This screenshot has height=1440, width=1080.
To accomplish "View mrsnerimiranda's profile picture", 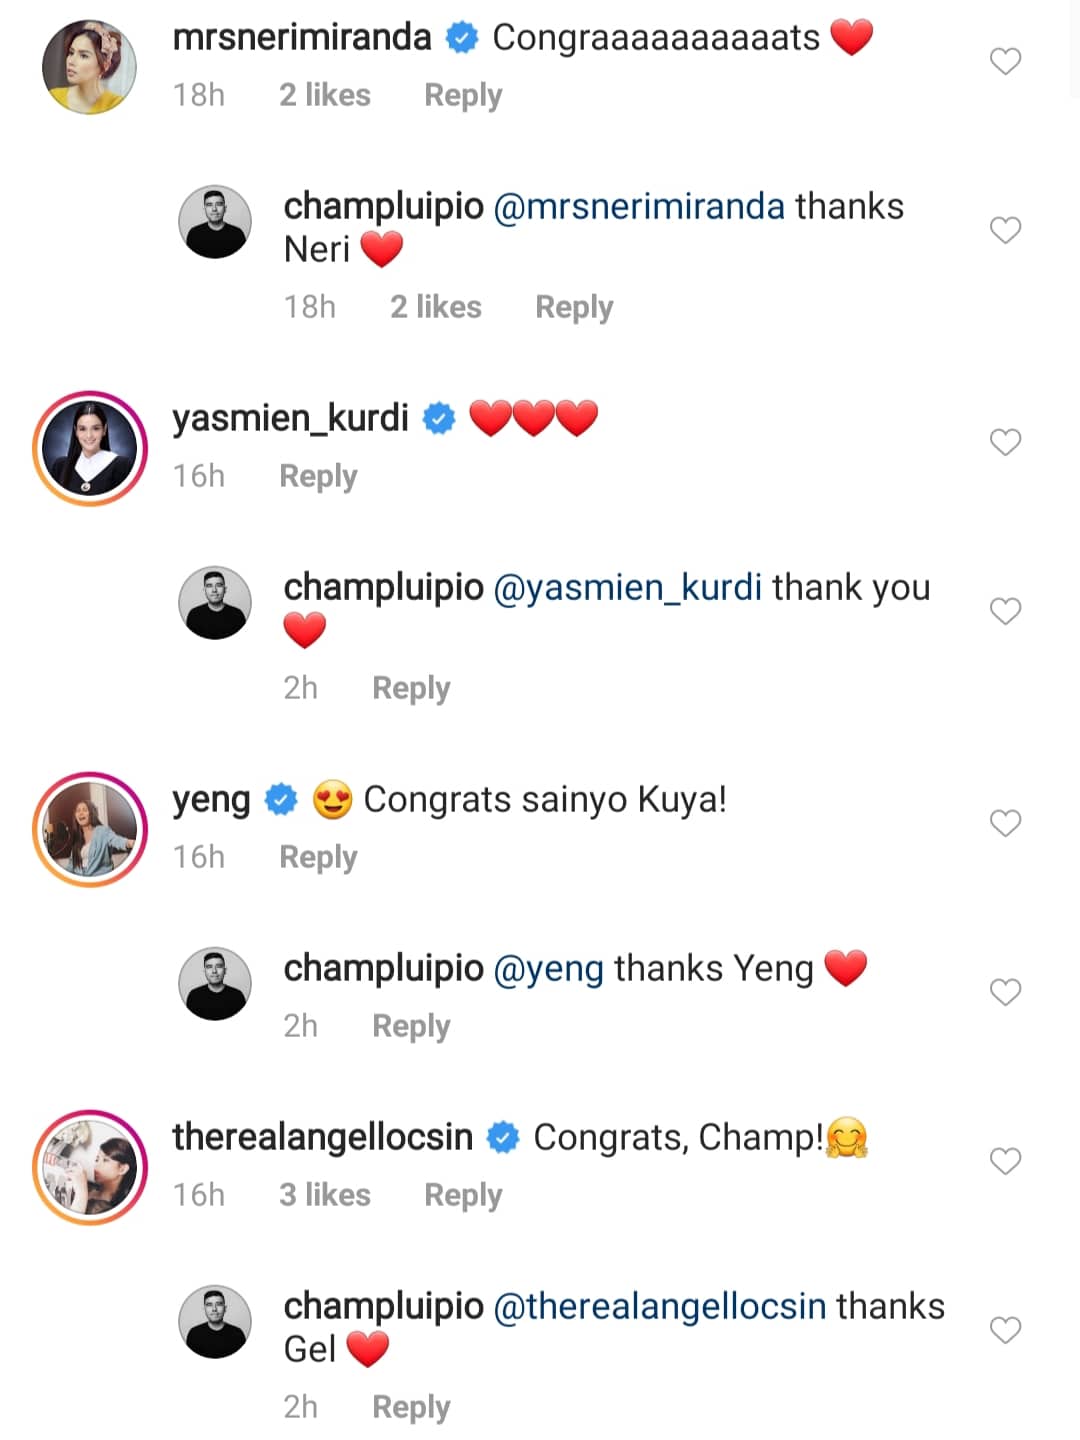I will 89,67.
